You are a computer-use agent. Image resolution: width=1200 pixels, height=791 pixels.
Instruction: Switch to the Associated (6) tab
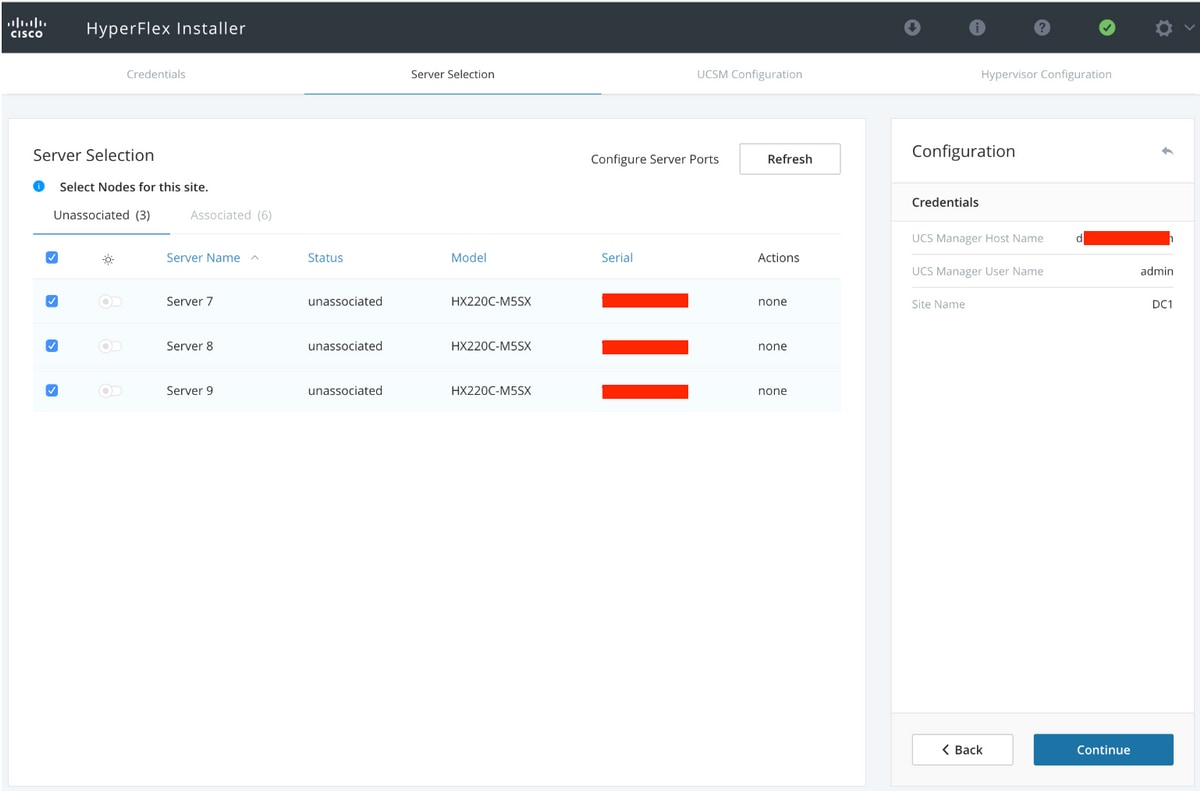[x=231, y=215]
